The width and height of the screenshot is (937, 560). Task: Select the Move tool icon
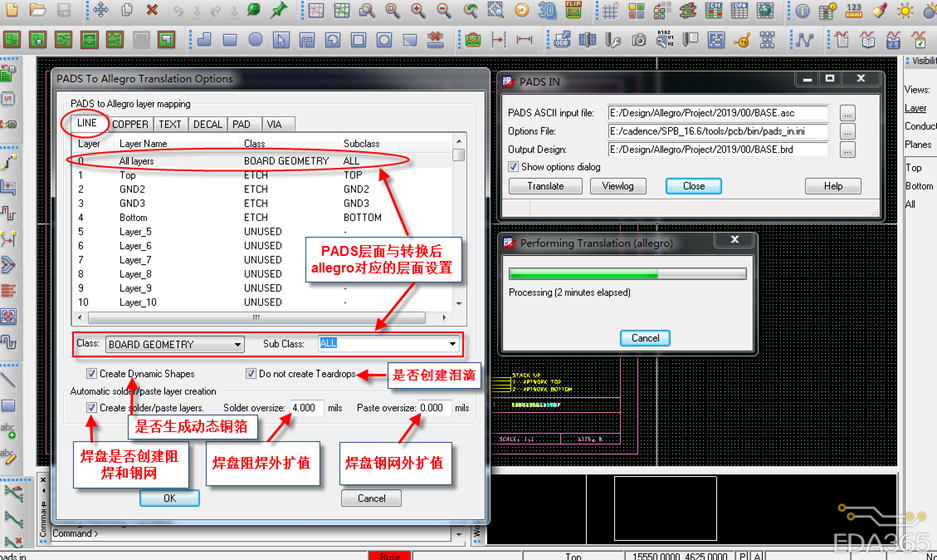point(101,10)
